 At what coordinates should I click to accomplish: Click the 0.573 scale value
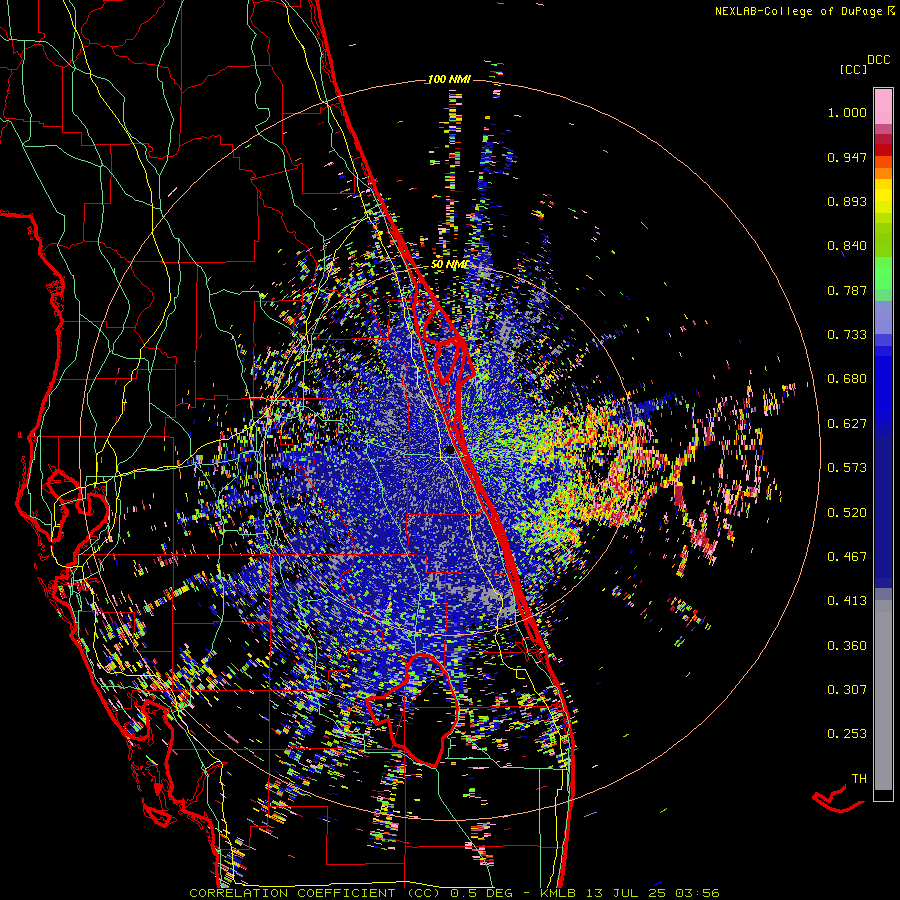847,468
